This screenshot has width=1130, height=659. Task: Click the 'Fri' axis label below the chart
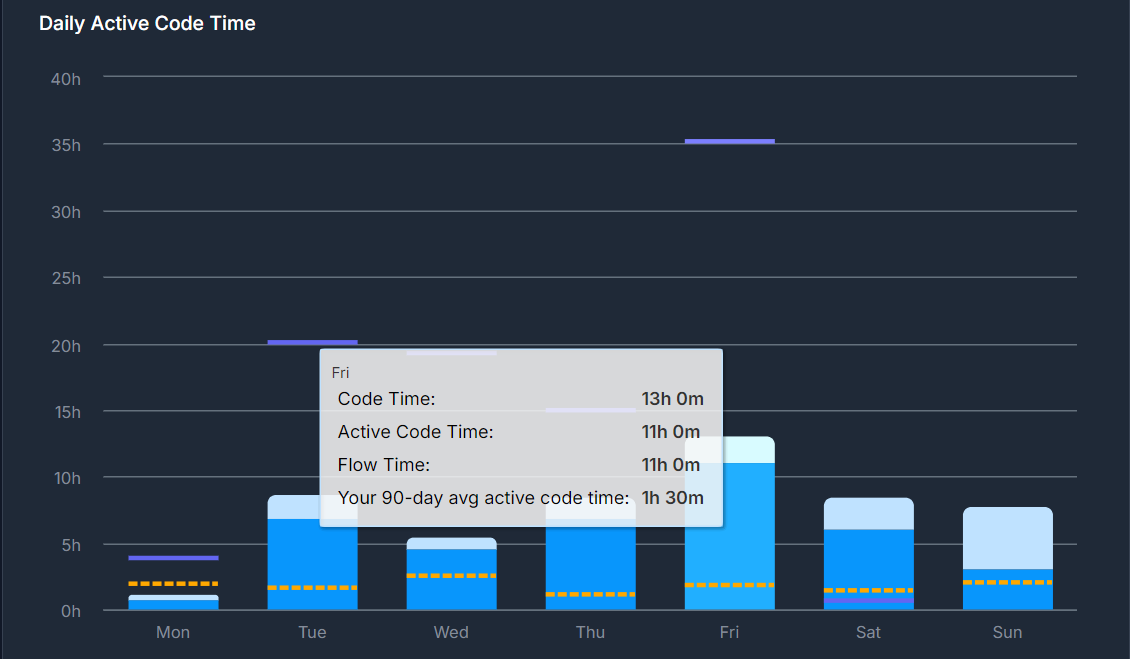[729, 632]
